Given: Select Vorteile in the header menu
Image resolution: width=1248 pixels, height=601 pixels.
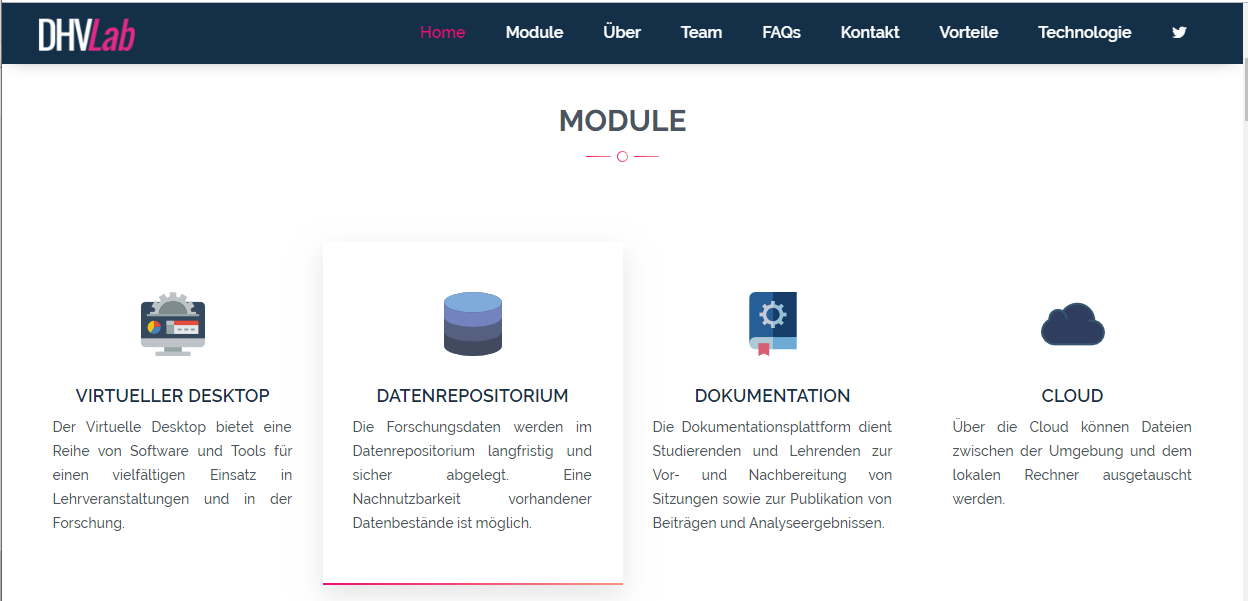Looking at the screenshot, I should (x=968, y=32).
